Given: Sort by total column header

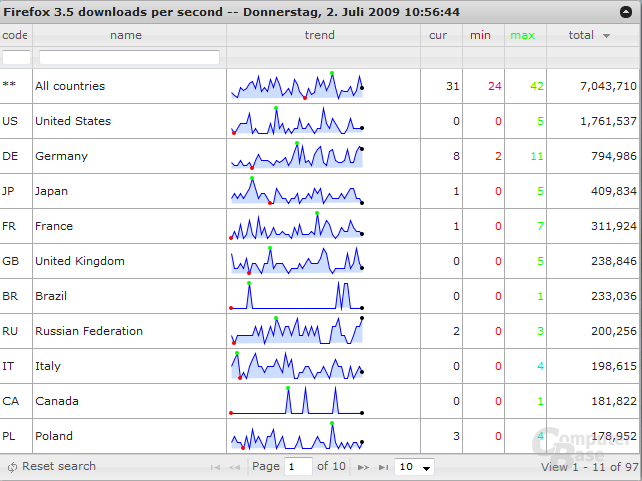Looking at the screenshot, I should click(581, 35).
